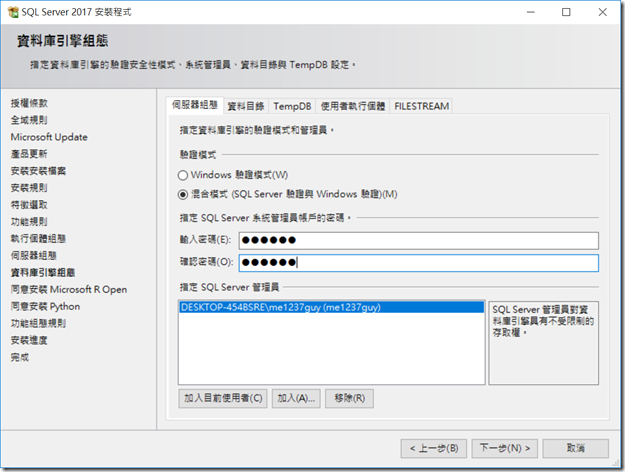Switch to the 資料目錄 tab
The image size is (625, 472).
246,106
